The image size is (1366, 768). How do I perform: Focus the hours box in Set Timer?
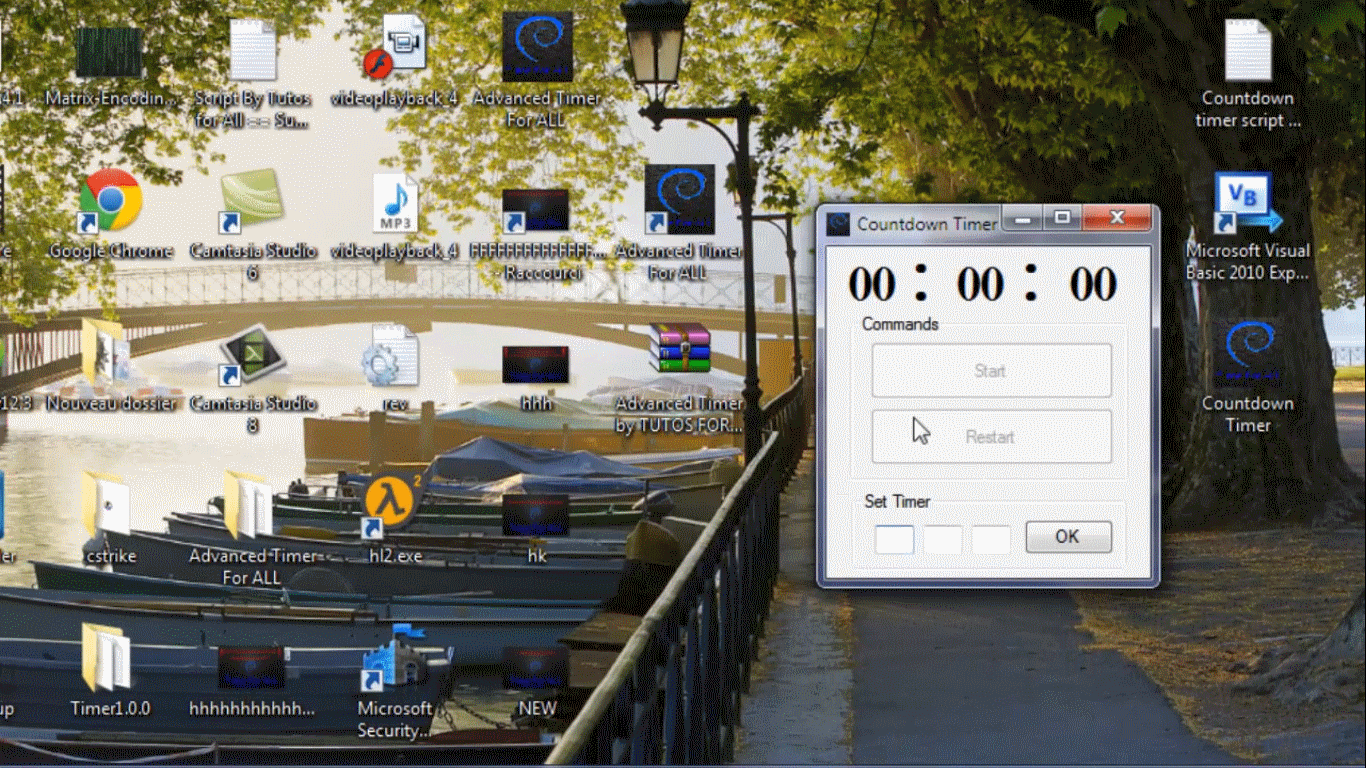pyautogui.click(x=895, y=540)
